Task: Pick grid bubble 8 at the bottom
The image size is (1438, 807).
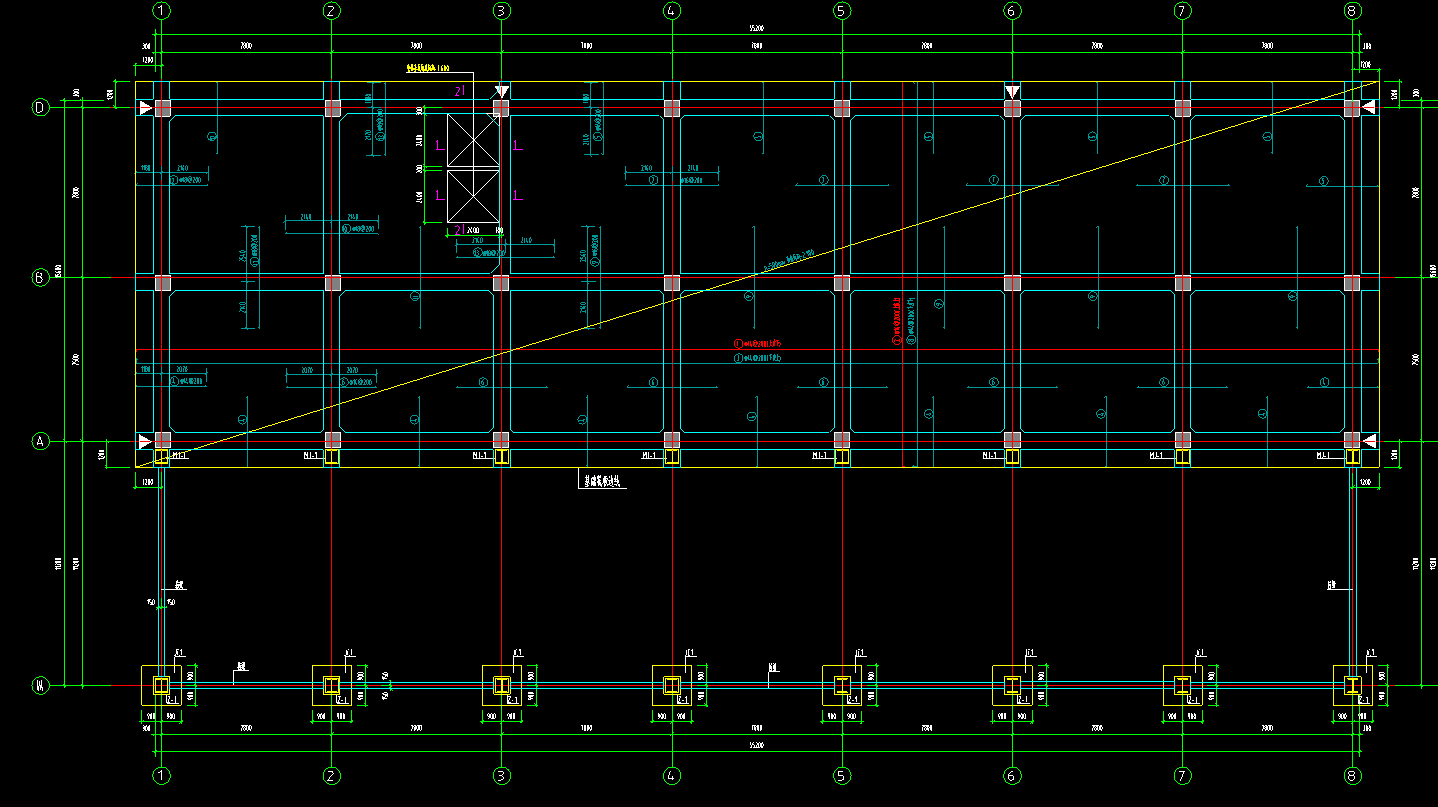Action: [x=1352, y=775]
